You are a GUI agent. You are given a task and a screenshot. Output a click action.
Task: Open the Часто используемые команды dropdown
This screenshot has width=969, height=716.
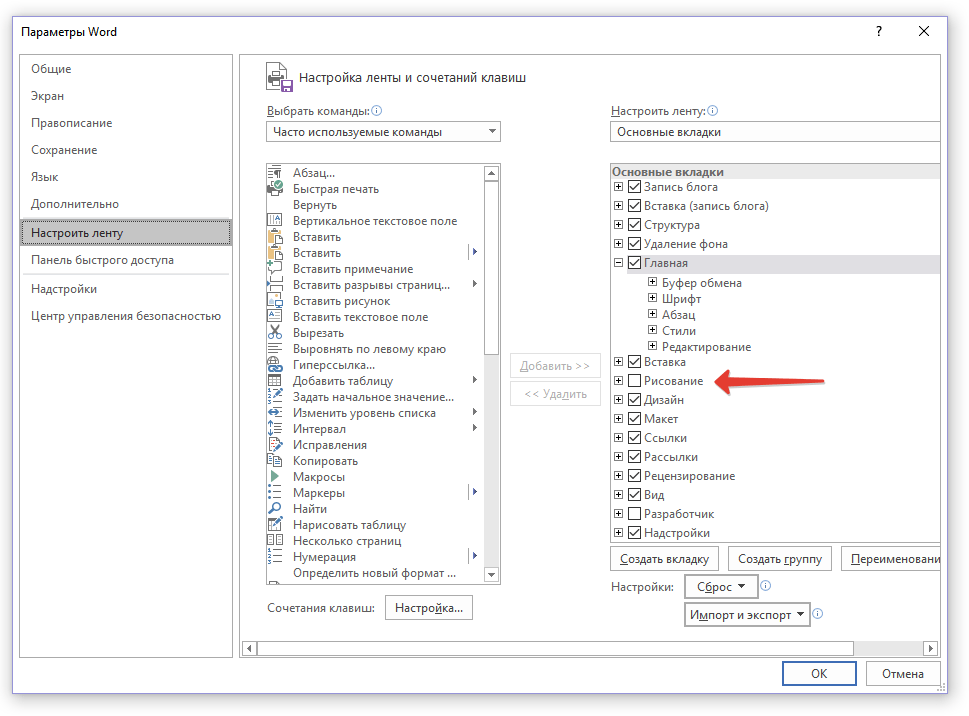[384, 132]
